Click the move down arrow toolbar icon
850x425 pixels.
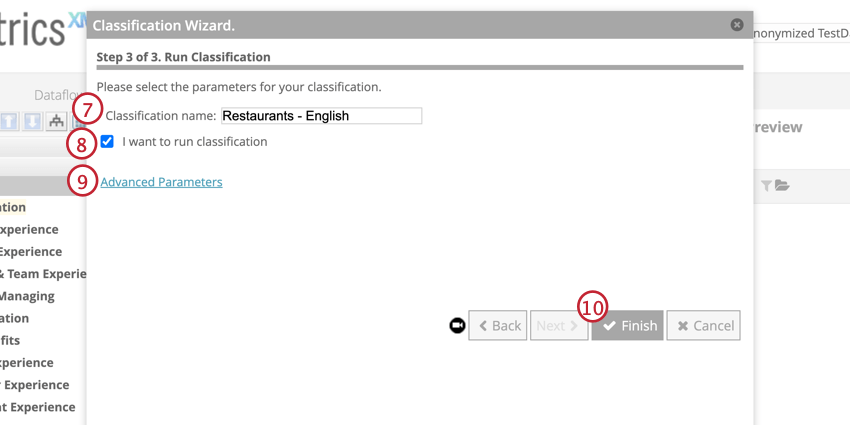[32, 121]
